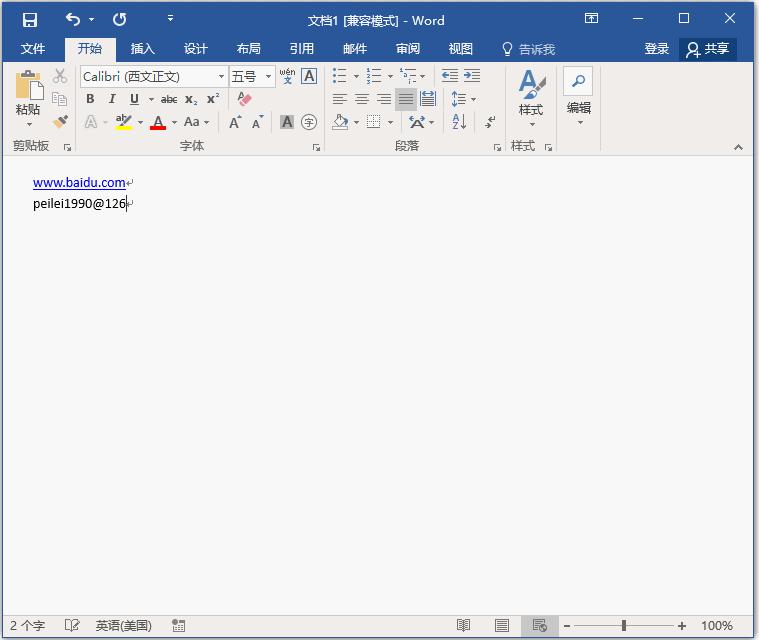This screenshot has width=759, height=640.
Task: Adjust the zoom slider in status bar
Action: (x=624, y=626)
